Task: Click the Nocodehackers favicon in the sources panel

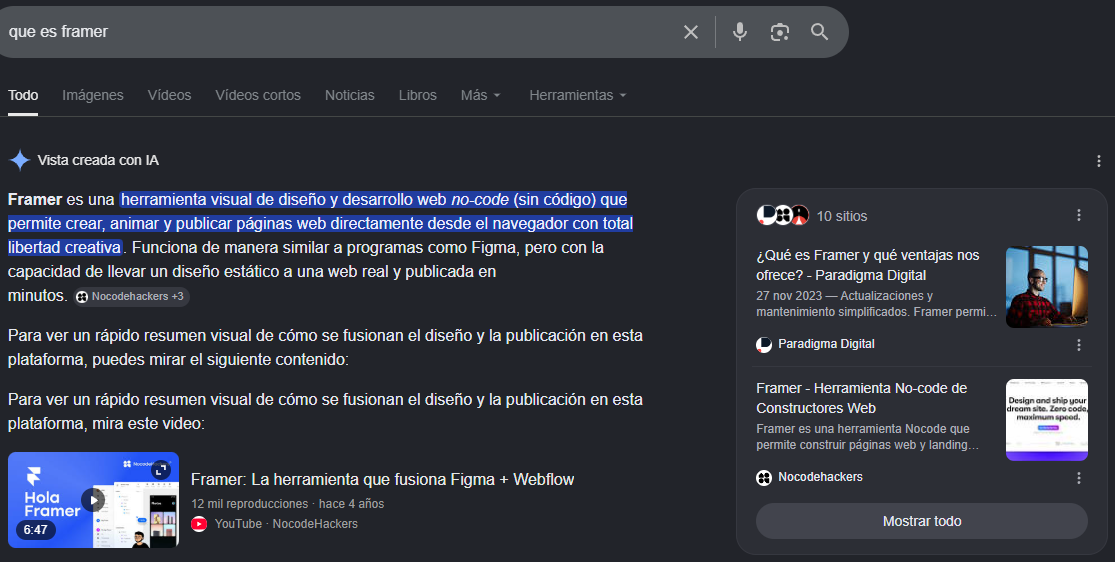Action: (764, 478)
